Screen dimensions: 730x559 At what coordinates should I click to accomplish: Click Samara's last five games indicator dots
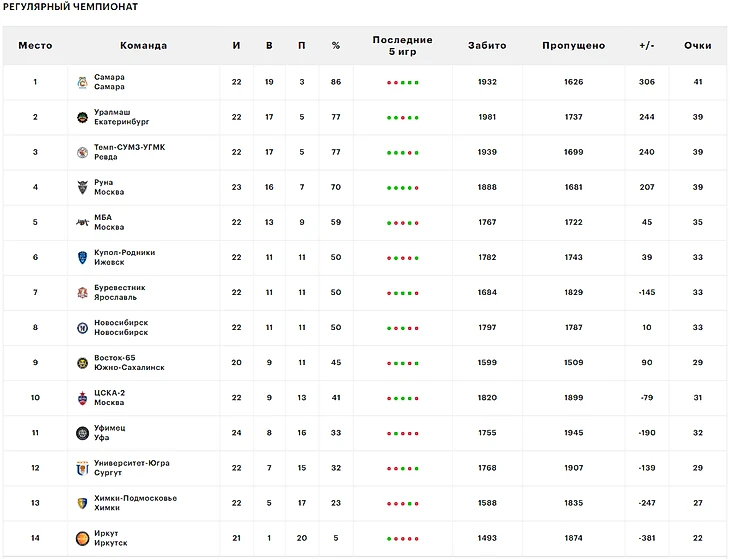[x=402, y=82]
